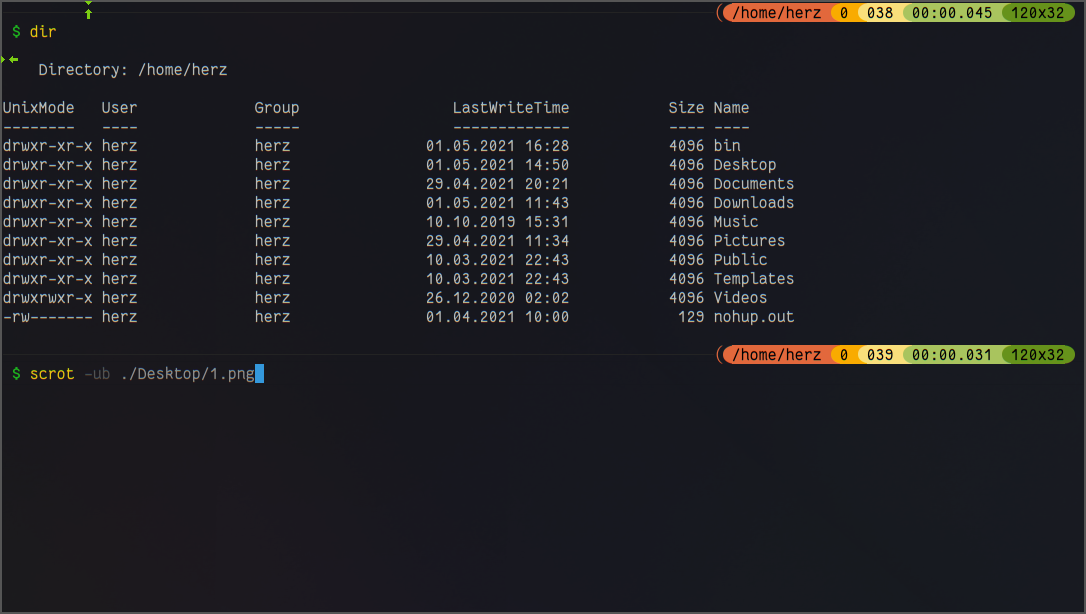Viewport: 1086px width, 614px height.
Task: Select the 'Pictures' directory name
Action: pyautogui.click(x=749, y=241)
